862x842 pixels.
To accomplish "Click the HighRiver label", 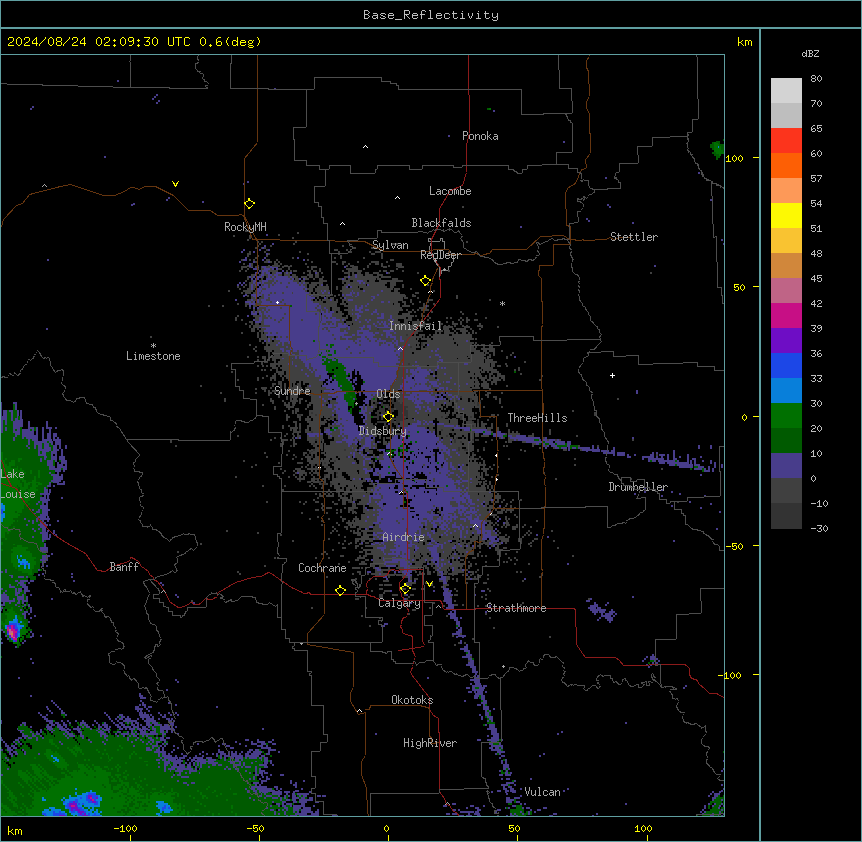I will [430, 743].
